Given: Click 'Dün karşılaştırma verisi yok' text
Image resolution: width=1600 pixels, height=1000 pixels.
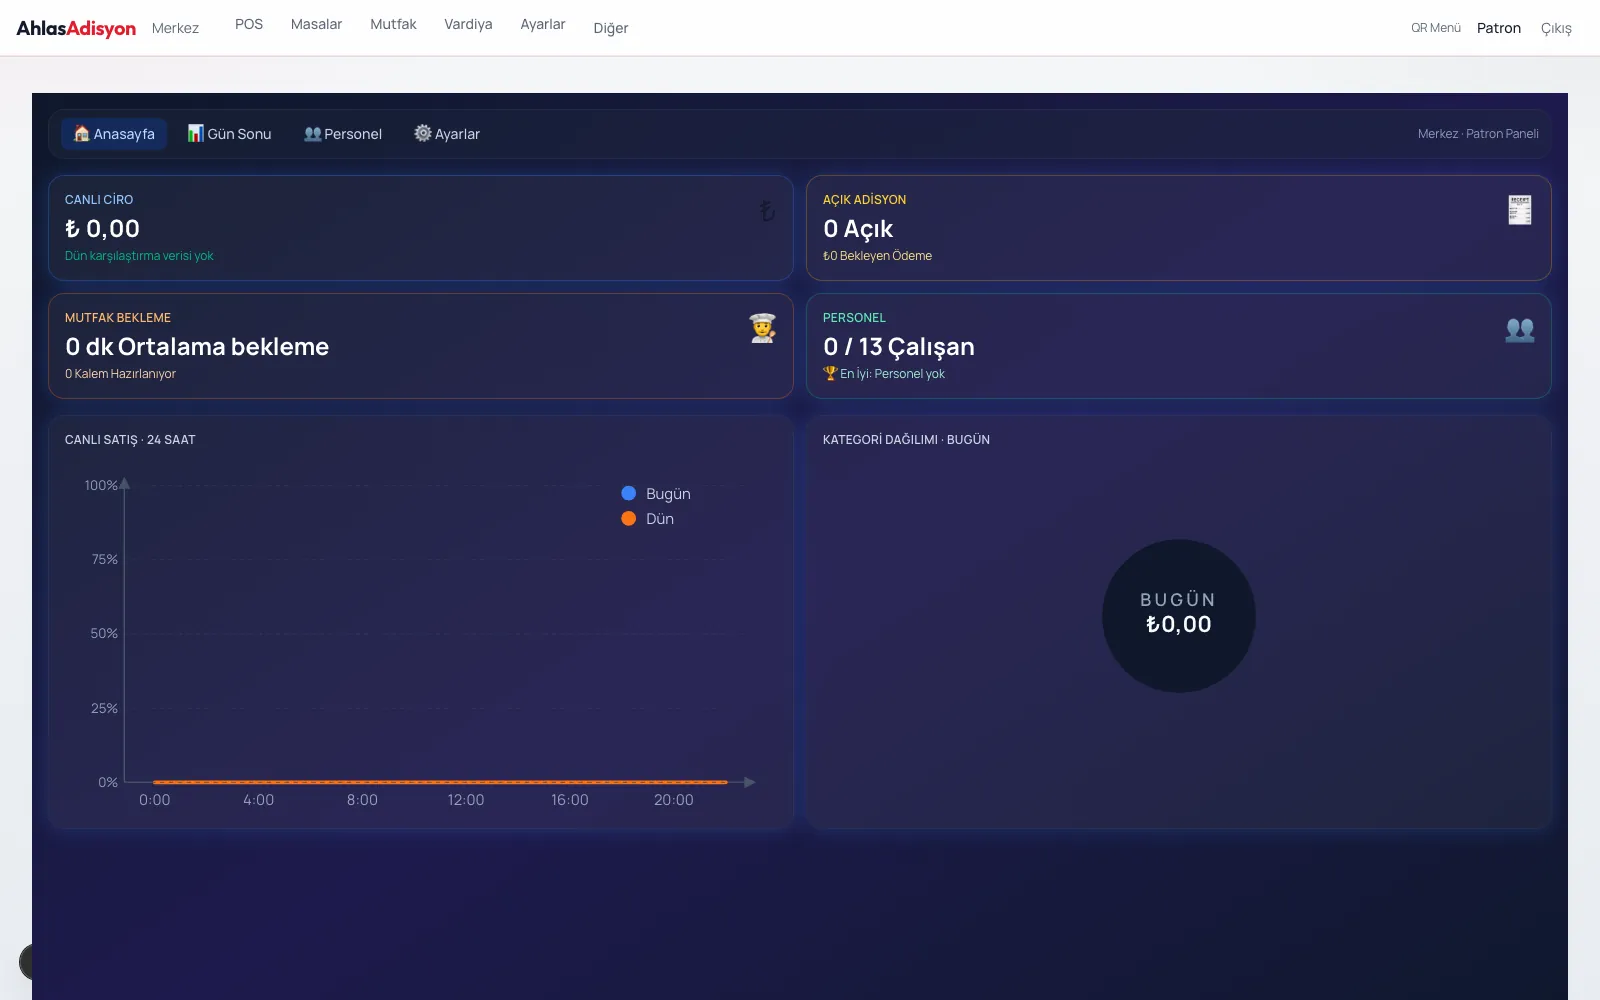Looking at the screenshot, I should (x=139, y=256).
